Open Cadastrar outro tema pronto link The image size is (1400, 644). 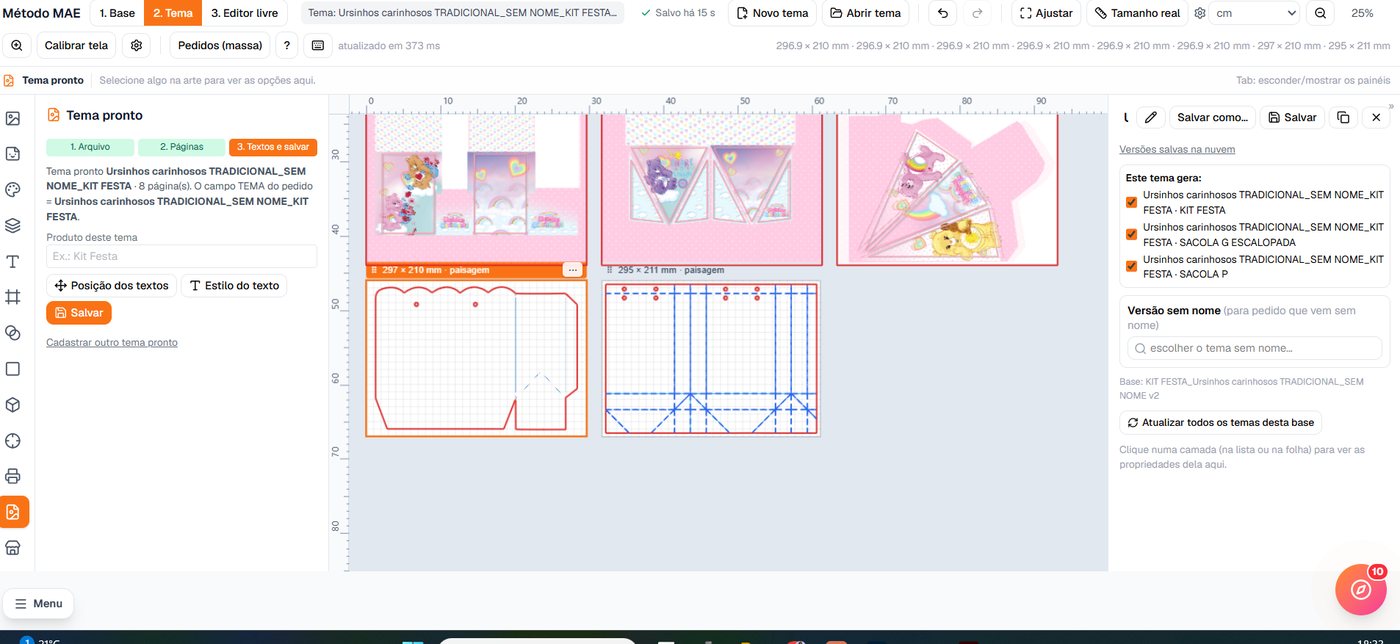(x=112, y=342)
